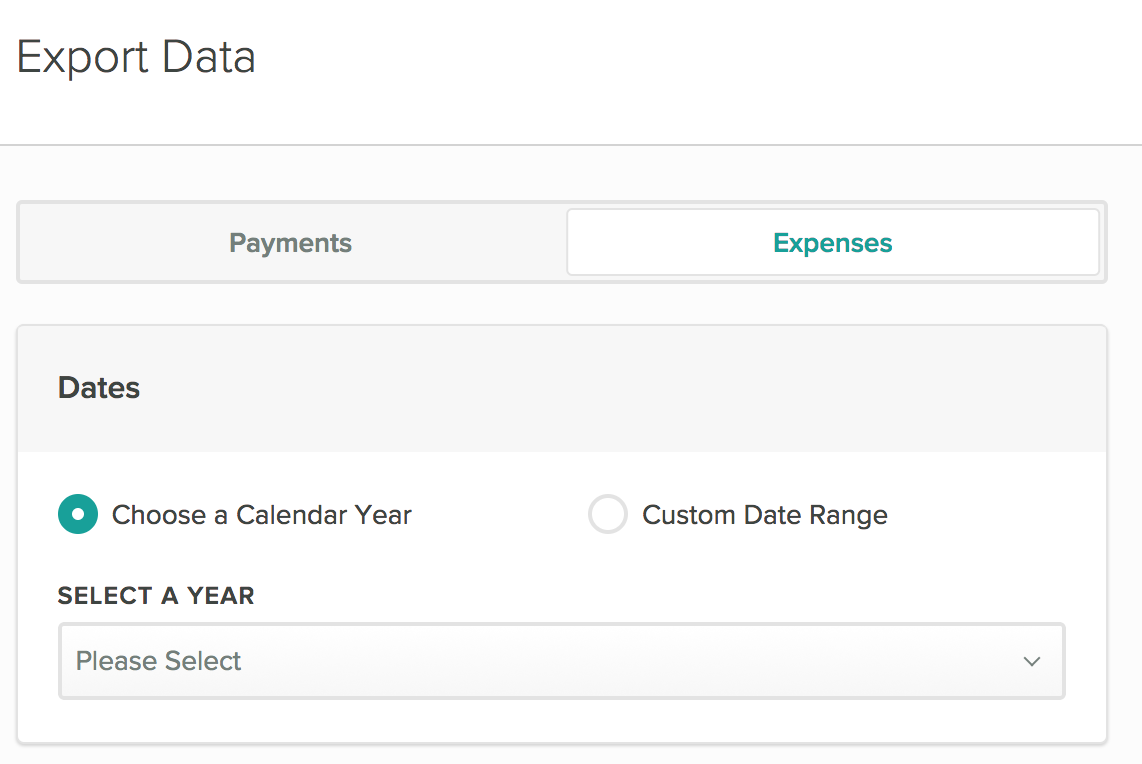Click the Custom Date Range label text

765,515
